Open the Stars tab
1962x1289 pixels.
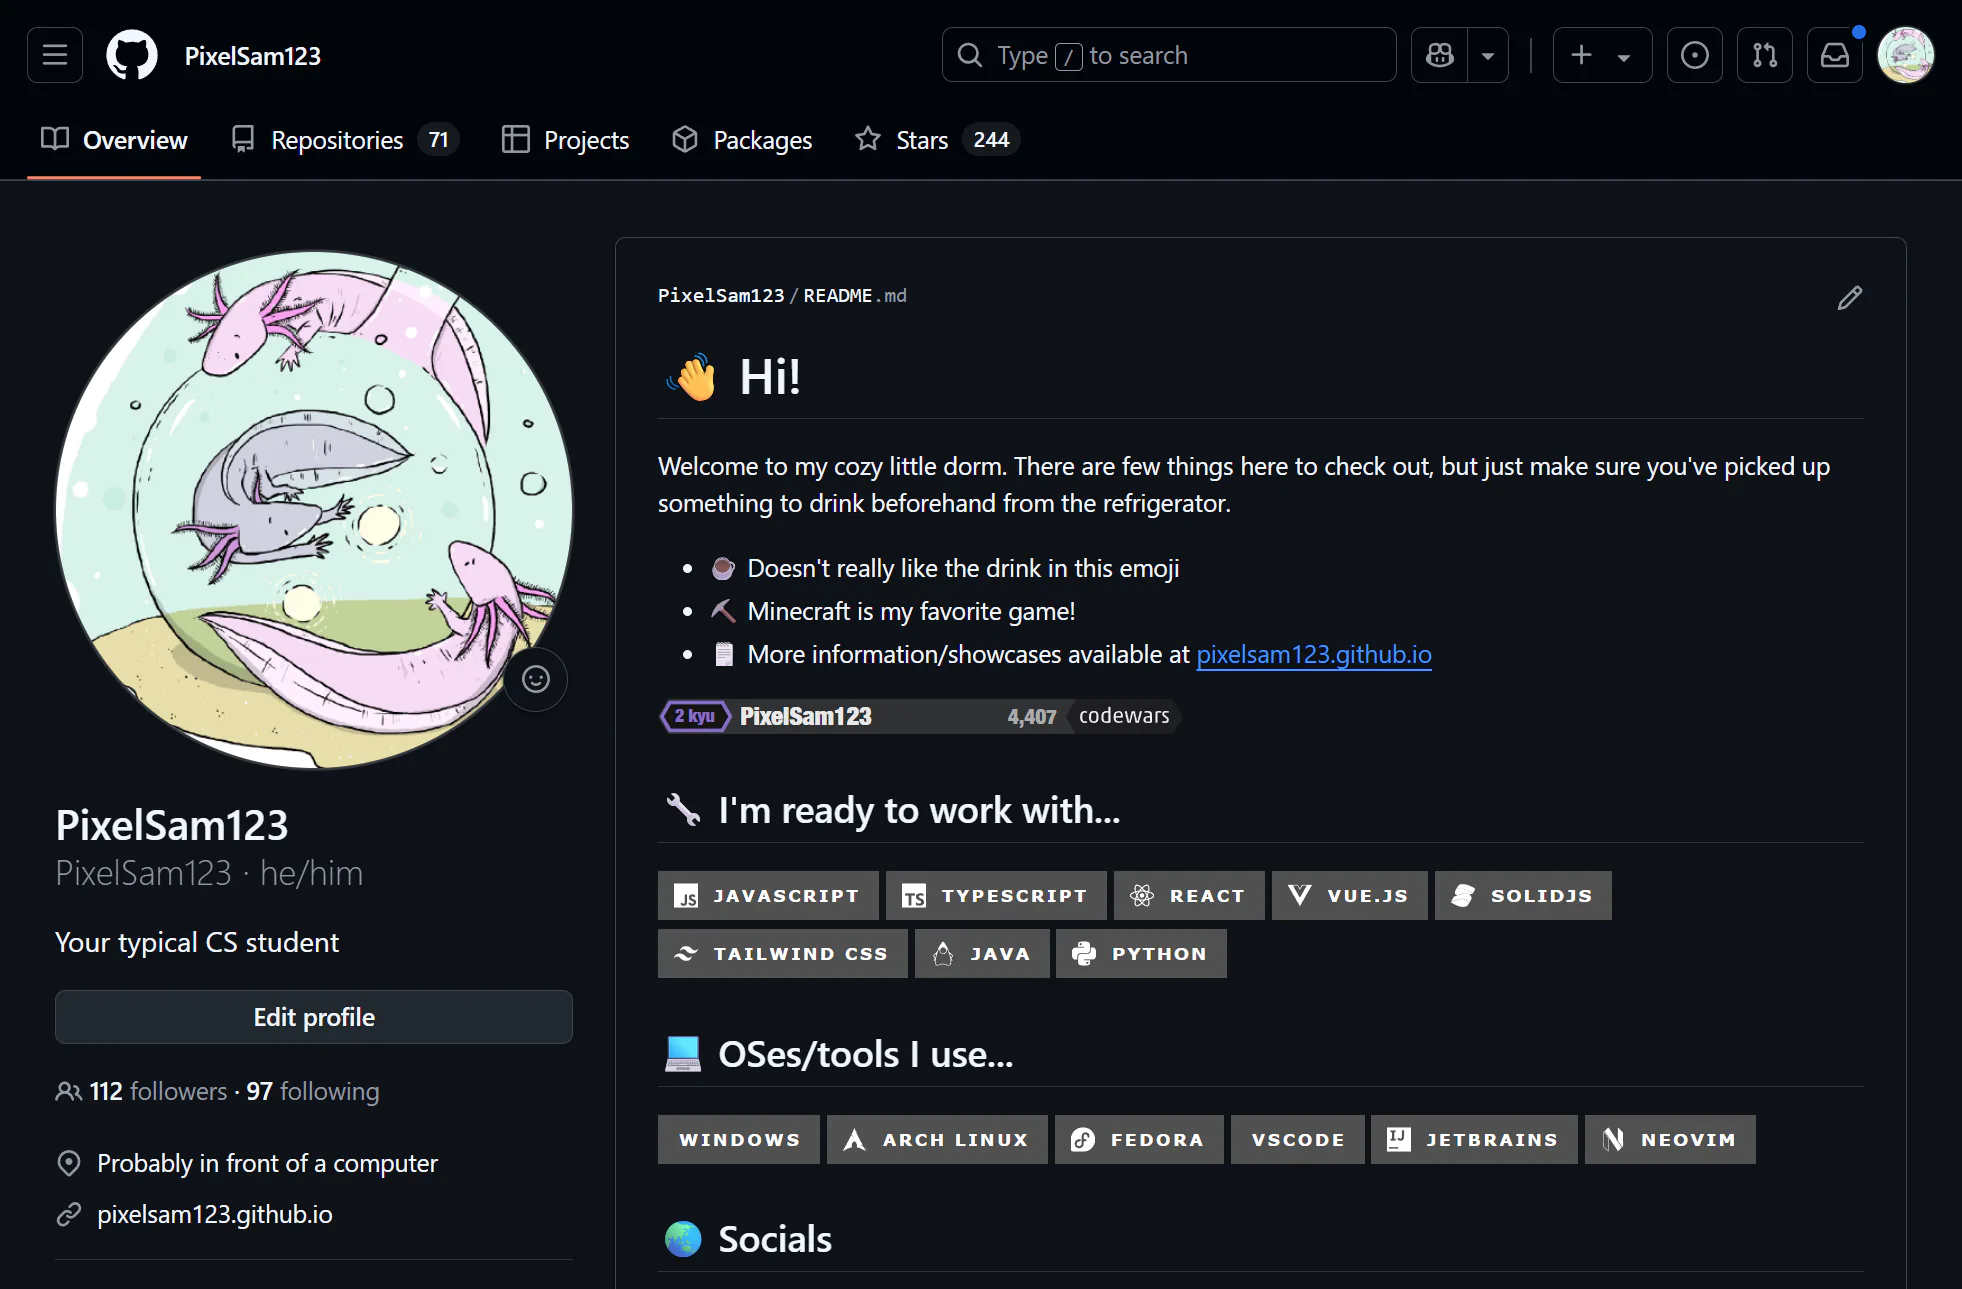click(x=937, y=140)
